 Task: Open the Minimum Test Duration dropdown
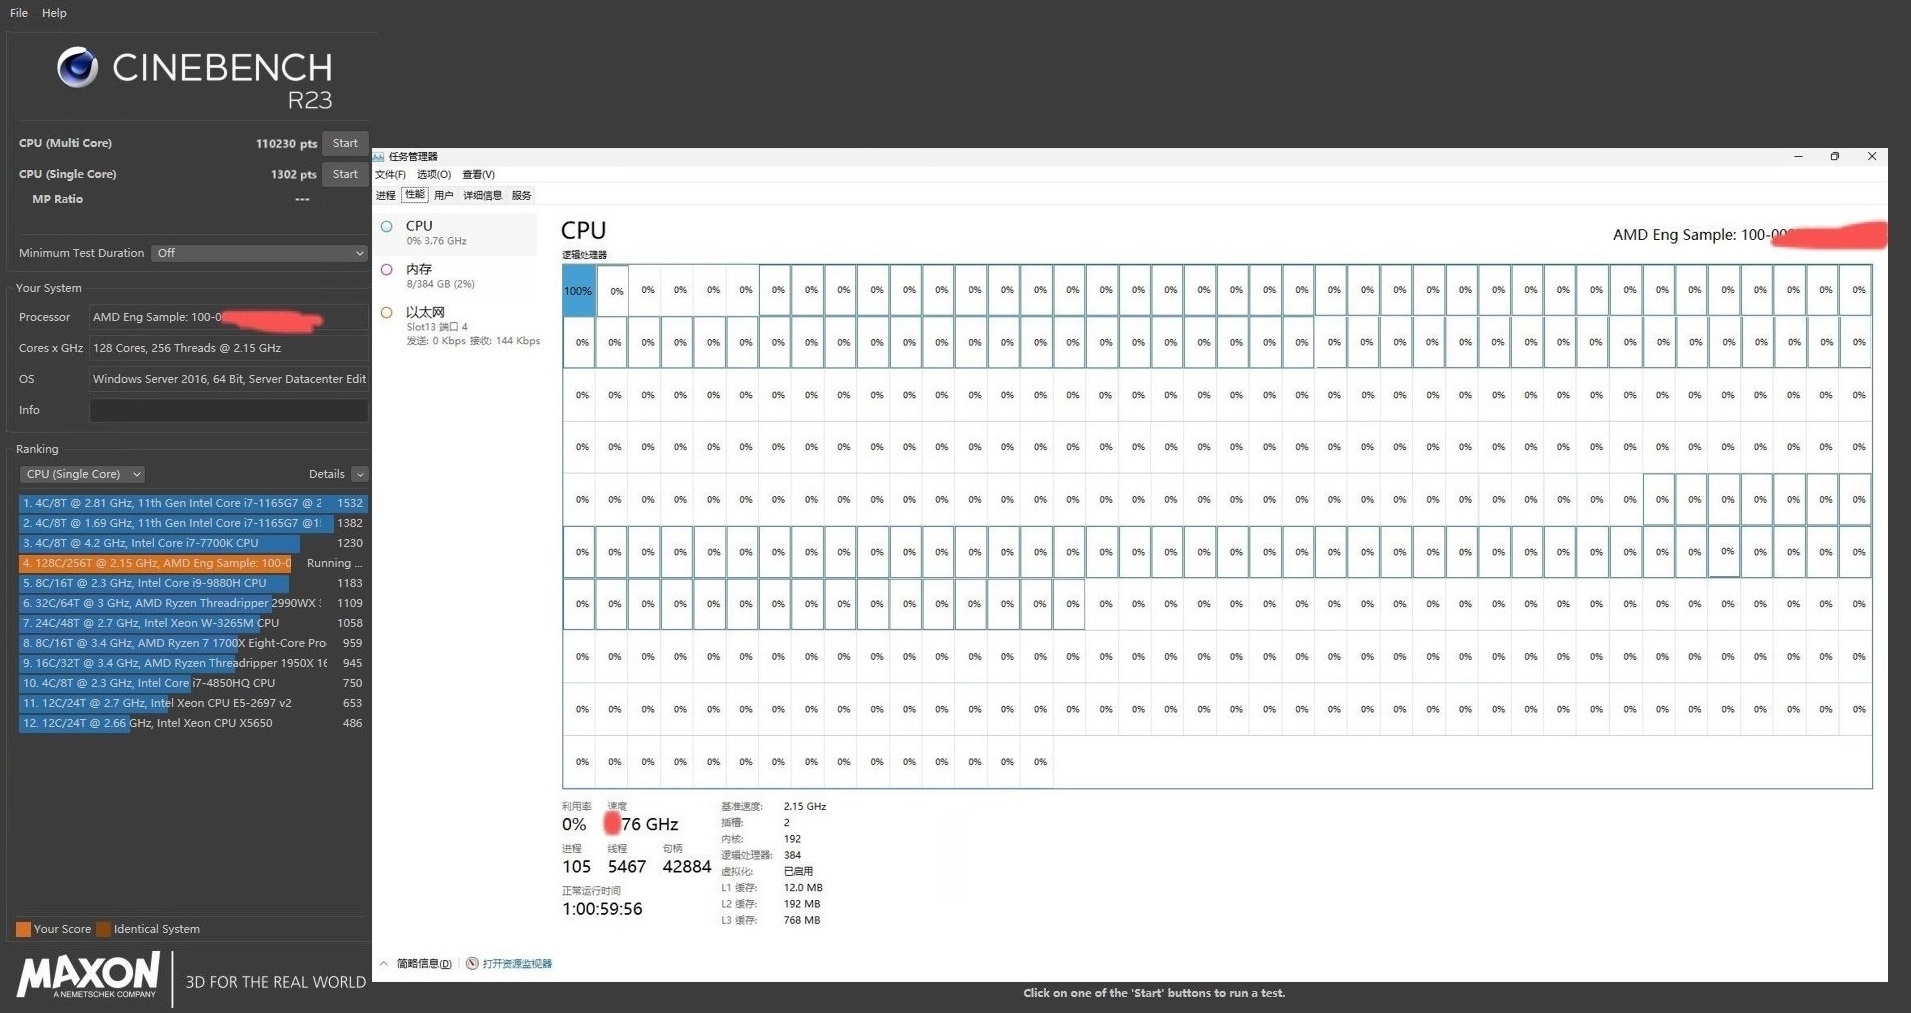(x=259, y=253)
